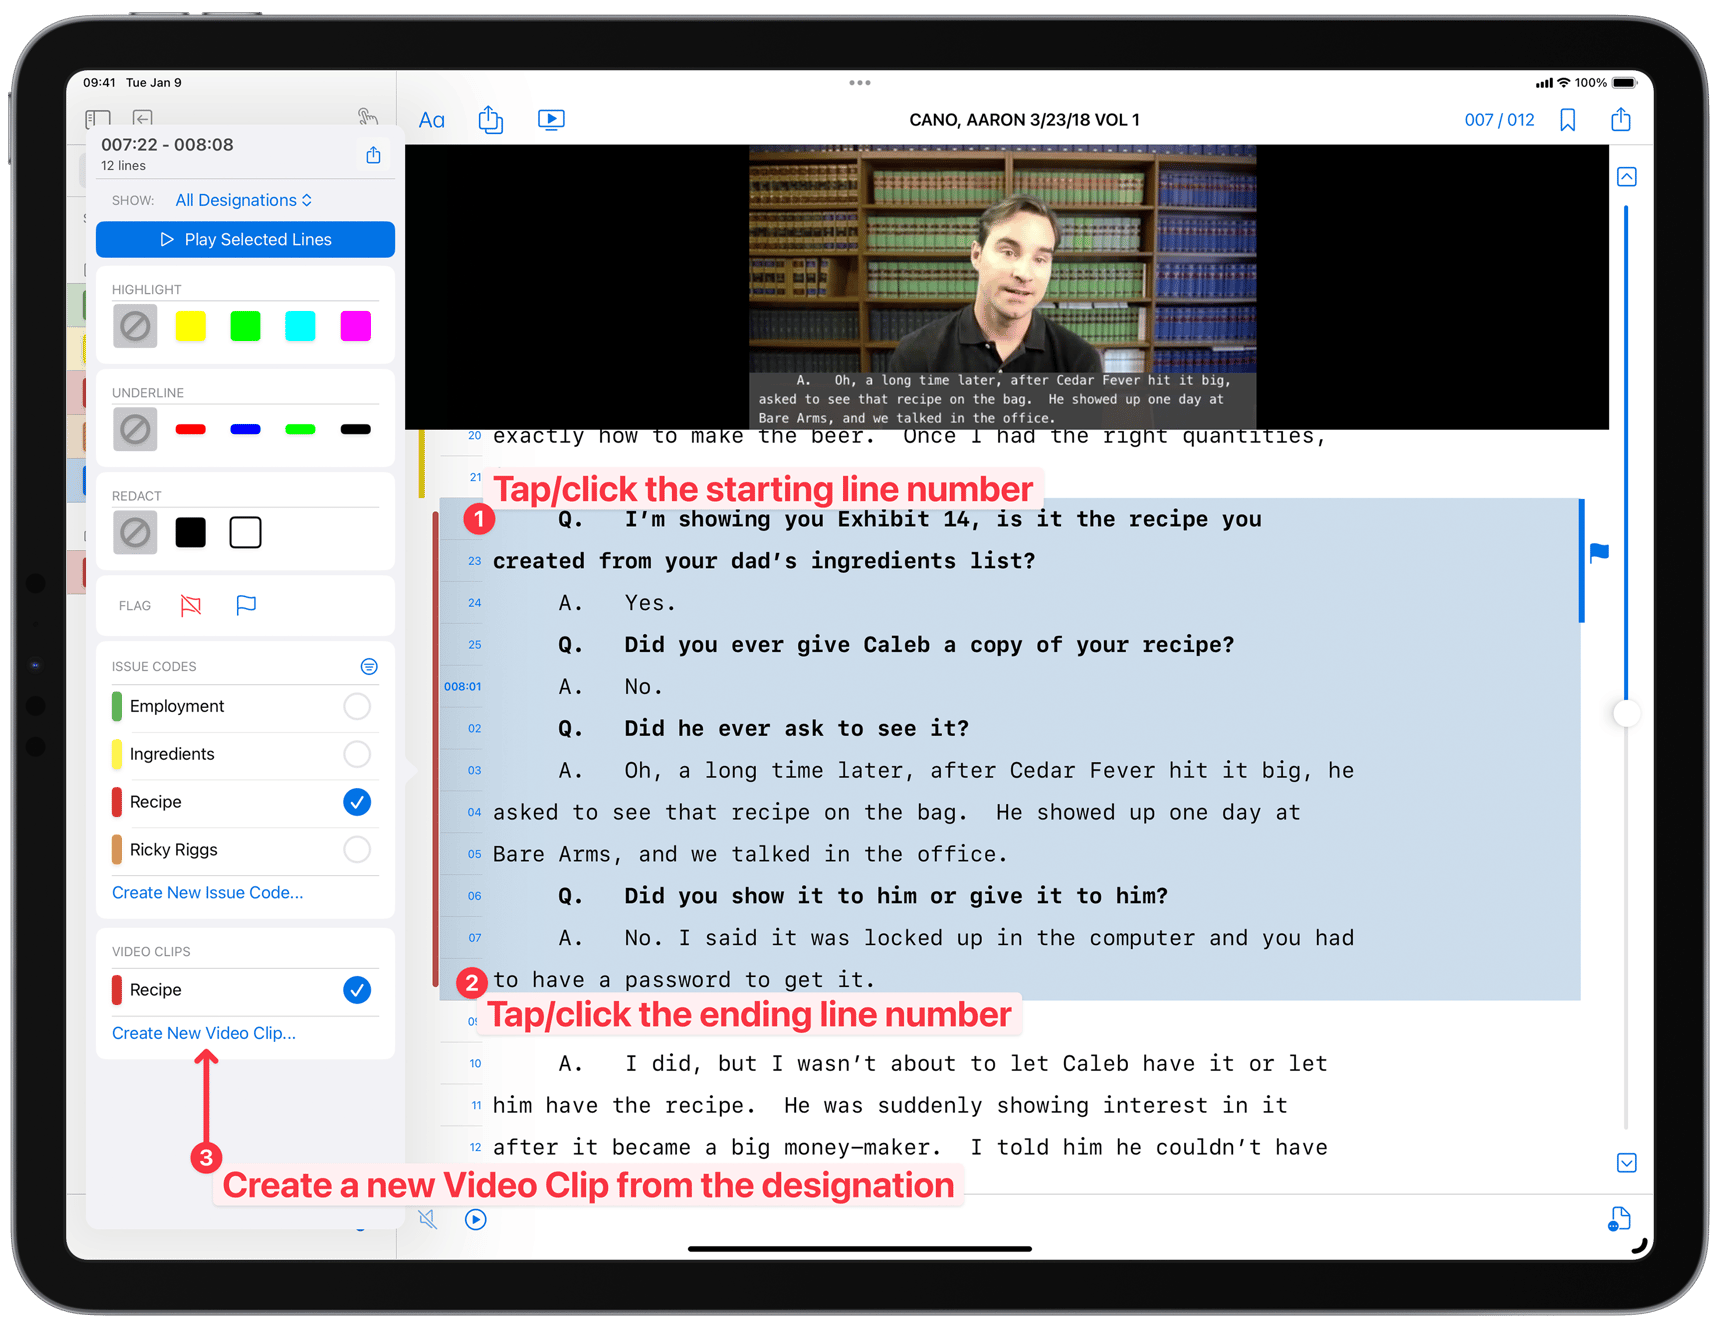Expand the panel with the down chevron button
Viewport: 1720px width, 1330px height.
(x=1627, y=1162)
